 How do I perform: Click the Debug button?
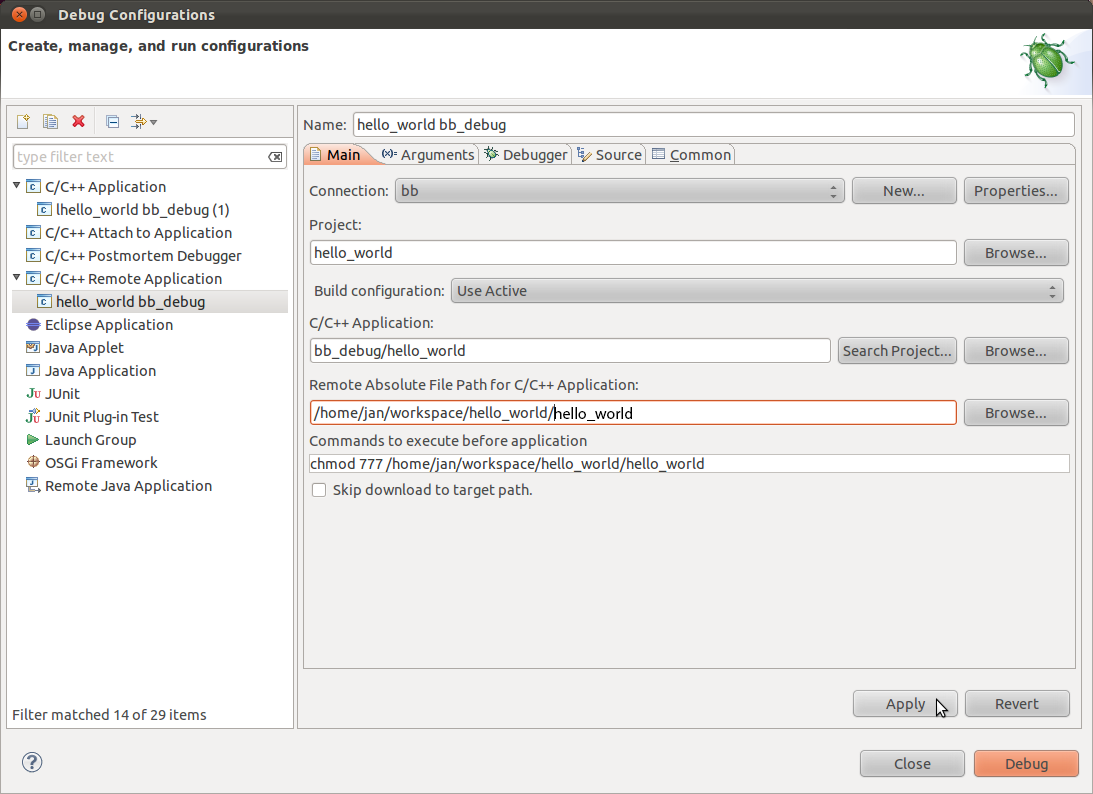click(x=1026, y=763)
